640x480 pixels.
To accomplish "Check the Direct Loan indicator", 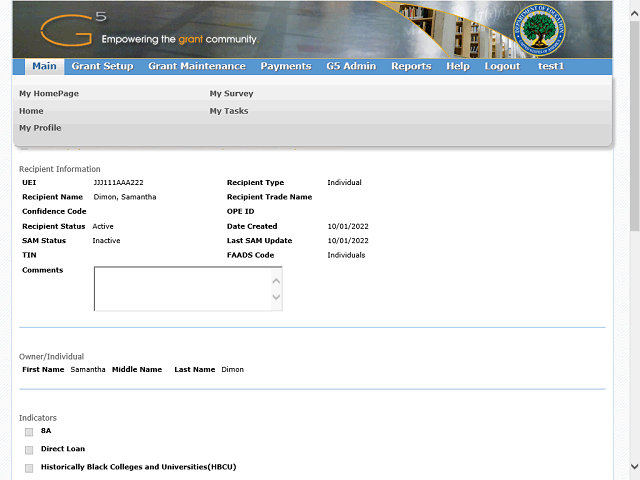I will click(29, 450).
